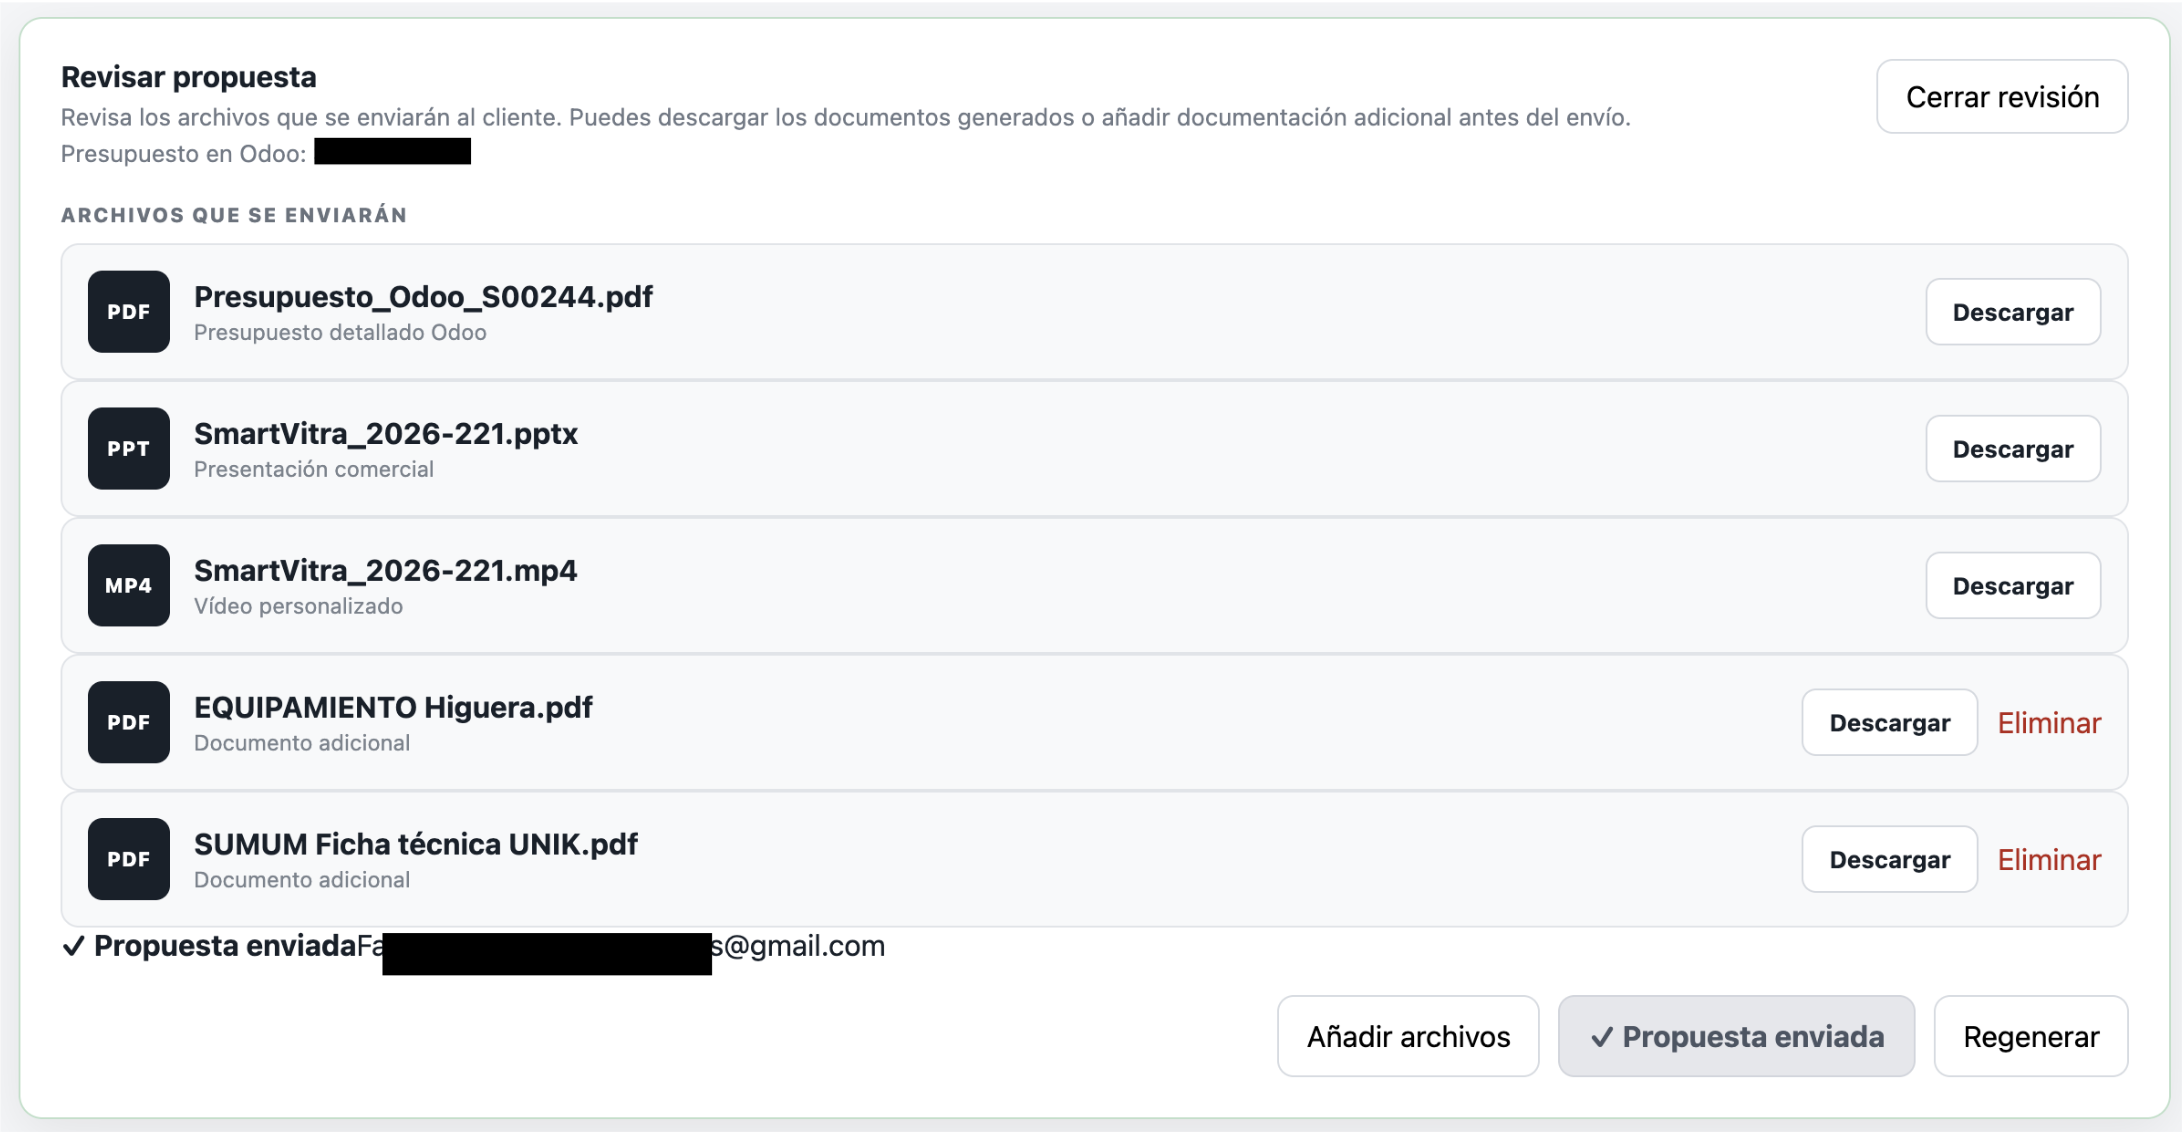Open the Odoo budget link
The width and height of the screenshot is (2182, 1132).
(x=392, y=152)
